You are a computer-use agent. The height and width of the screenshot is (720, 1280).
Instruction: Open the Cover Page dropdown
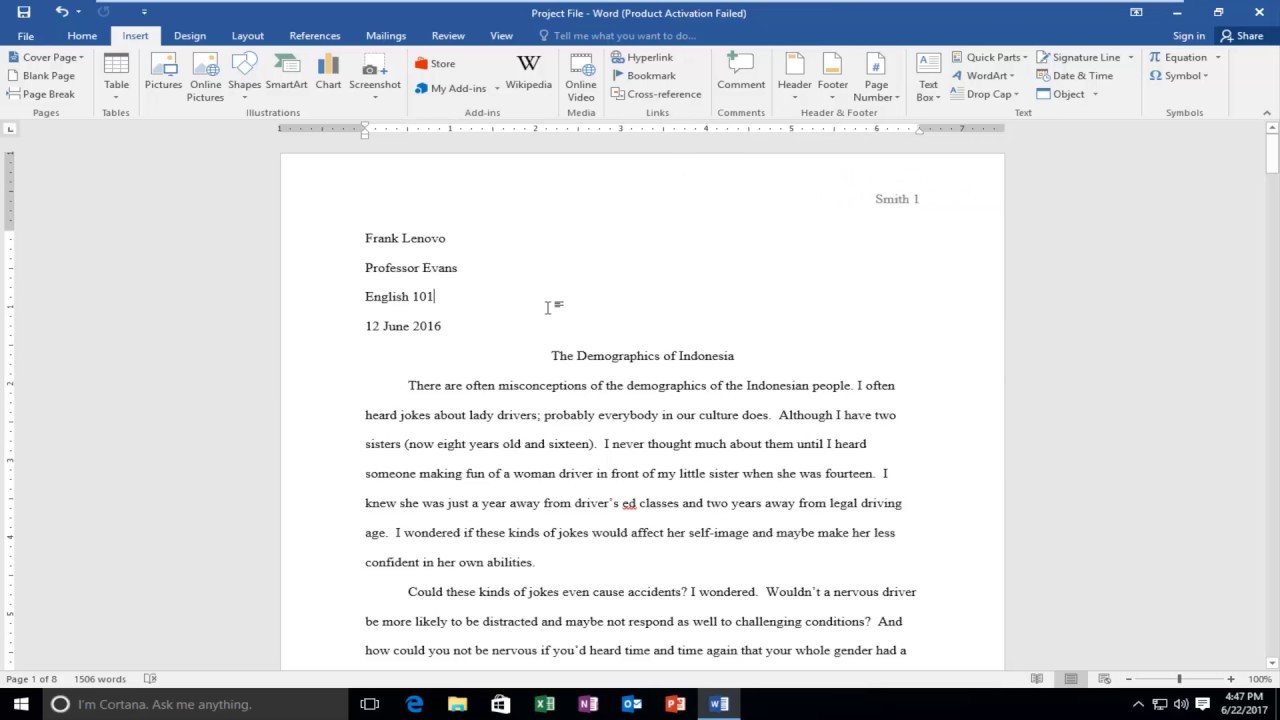48,57
